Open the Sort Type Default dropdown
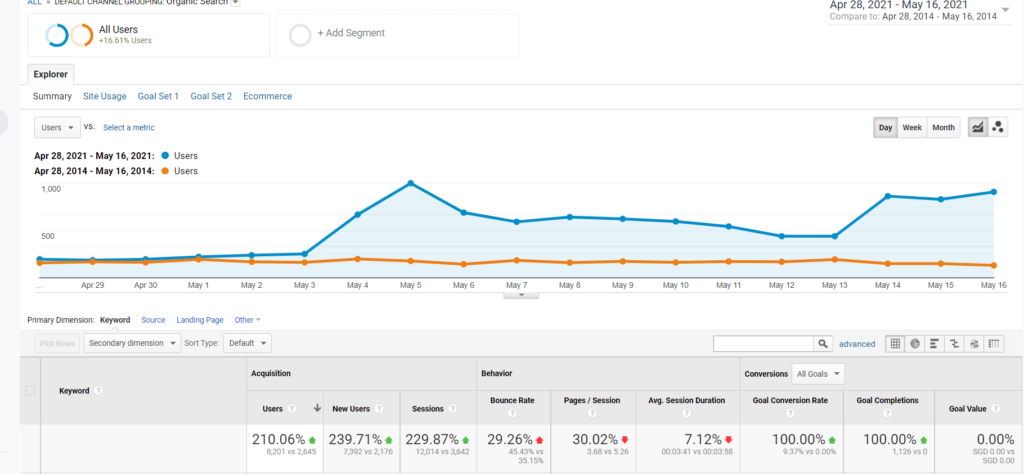 [248, 343]
